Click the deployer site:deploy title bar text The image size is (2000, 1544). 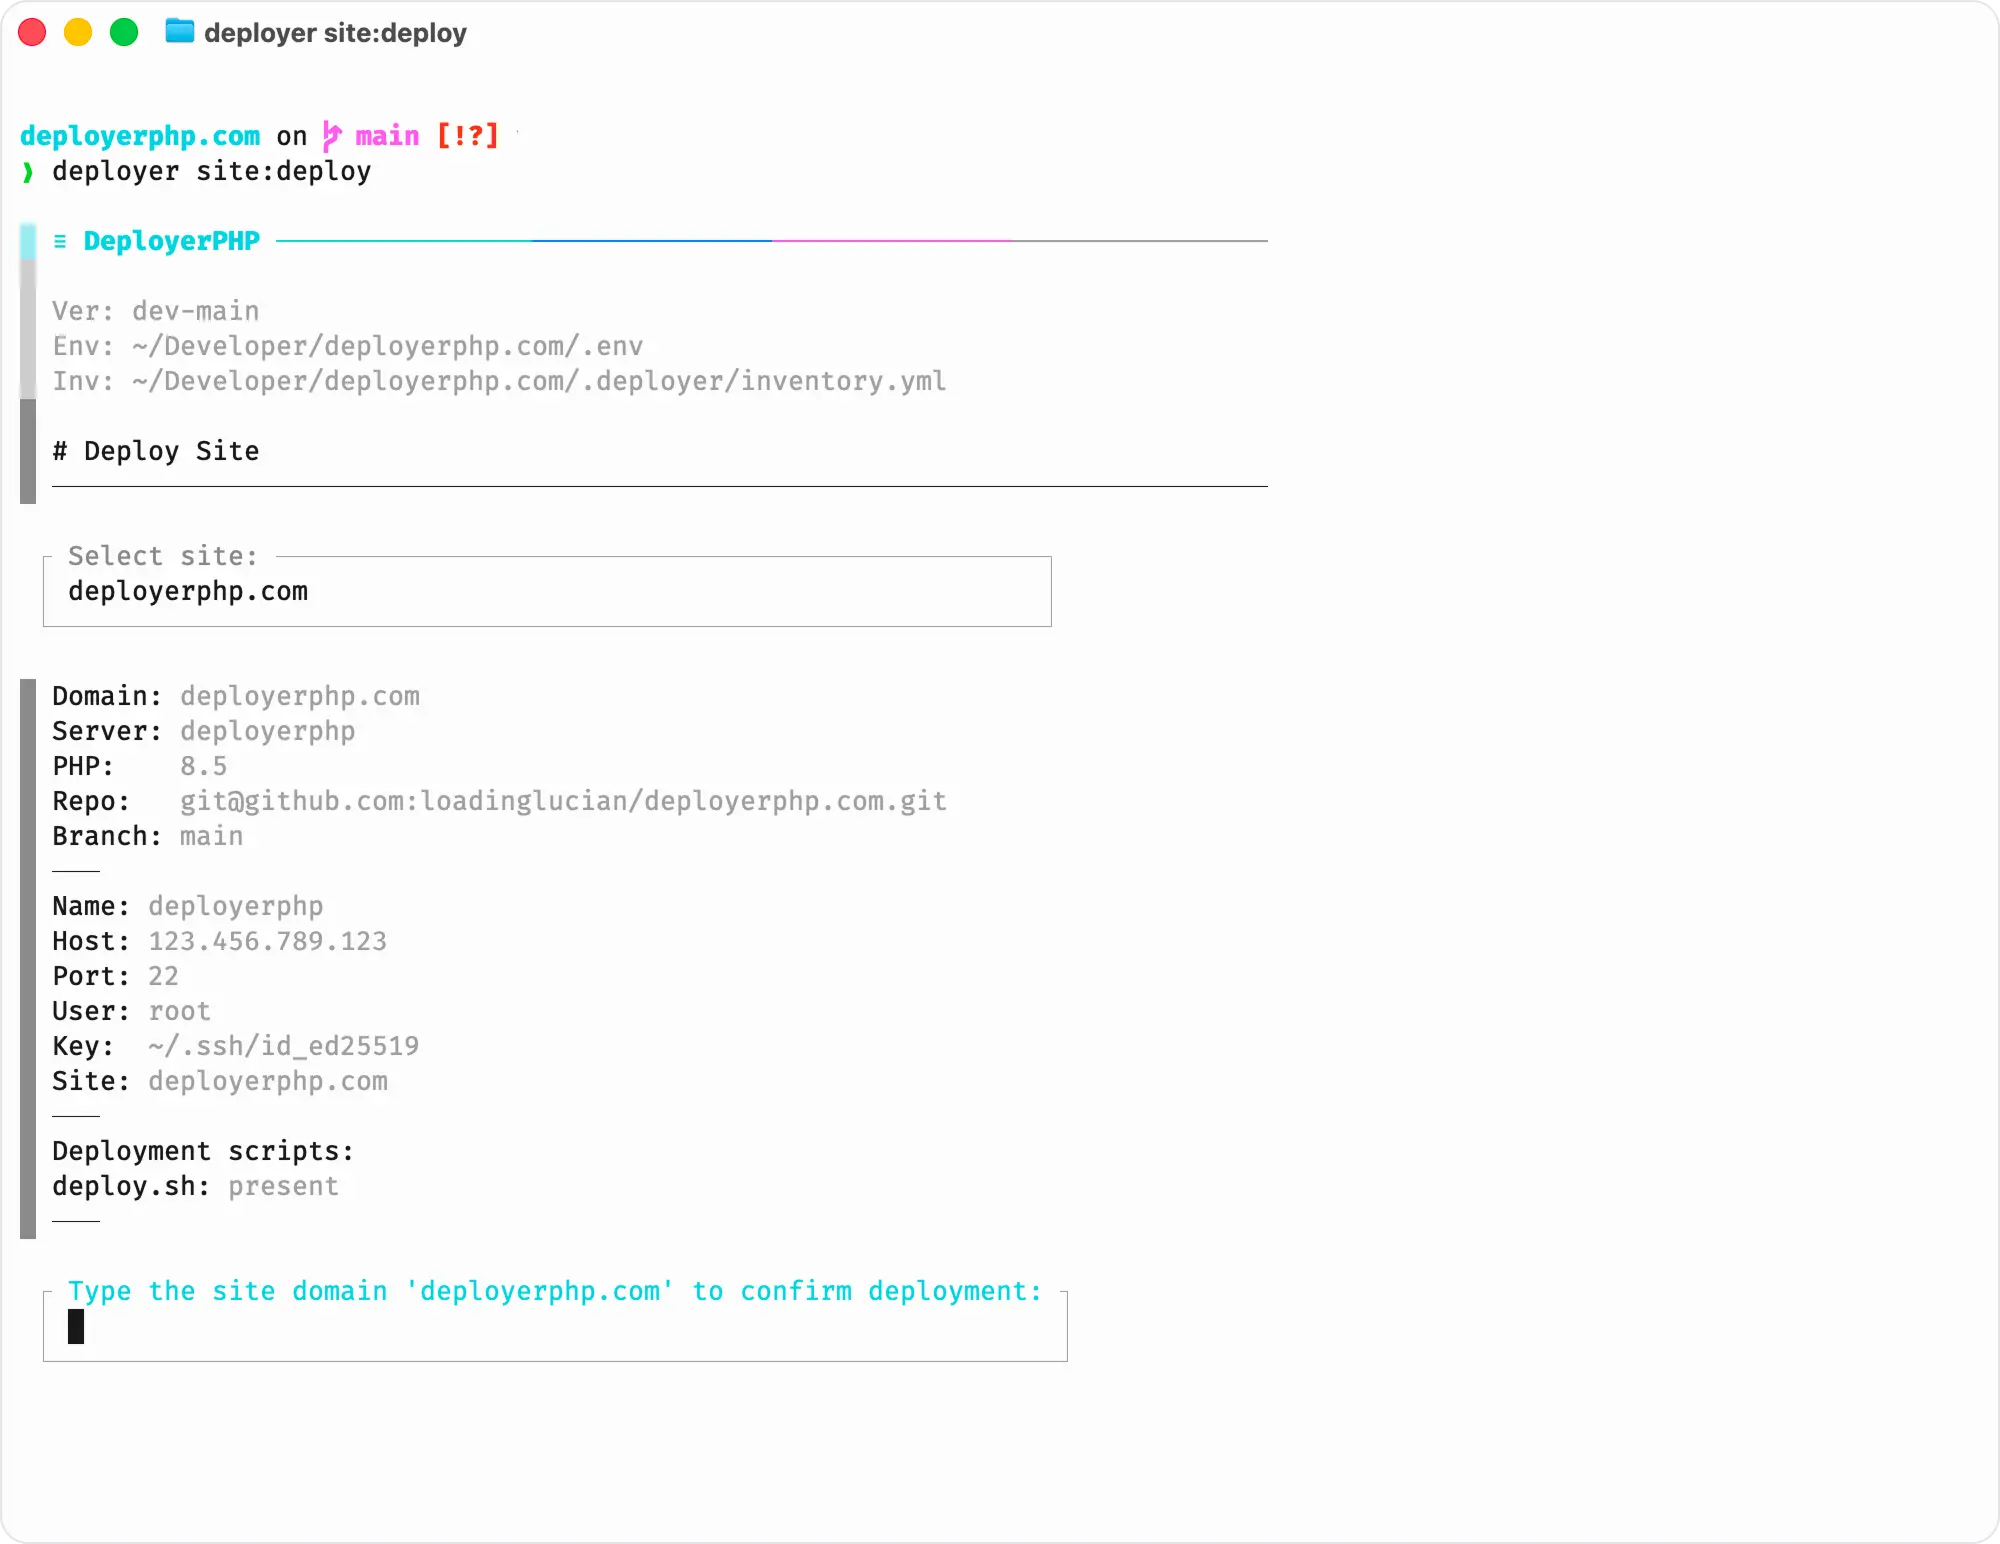click(335, 32)
